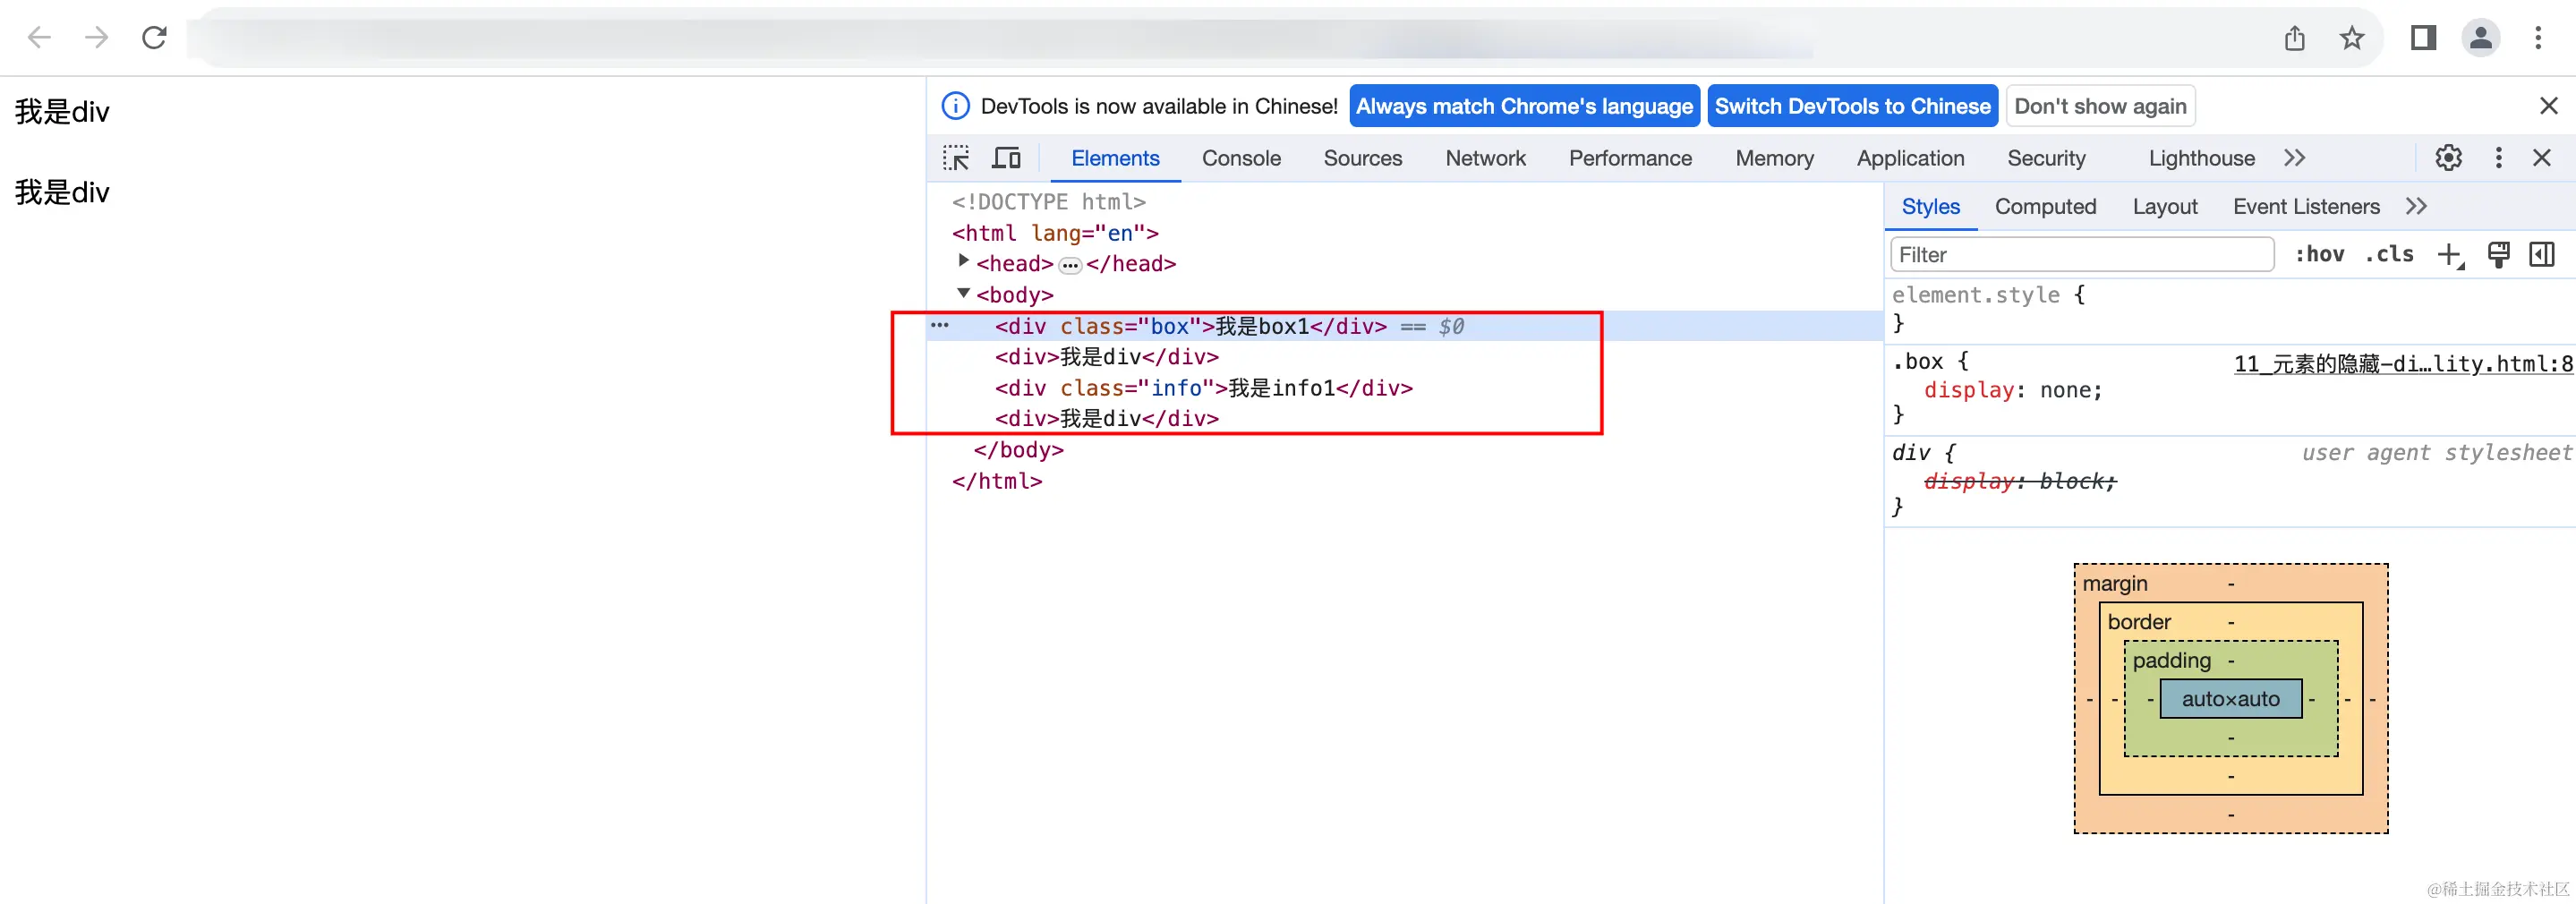Open the Application tab
Screen dimensions: 2576x904
tap(1910, 158)
